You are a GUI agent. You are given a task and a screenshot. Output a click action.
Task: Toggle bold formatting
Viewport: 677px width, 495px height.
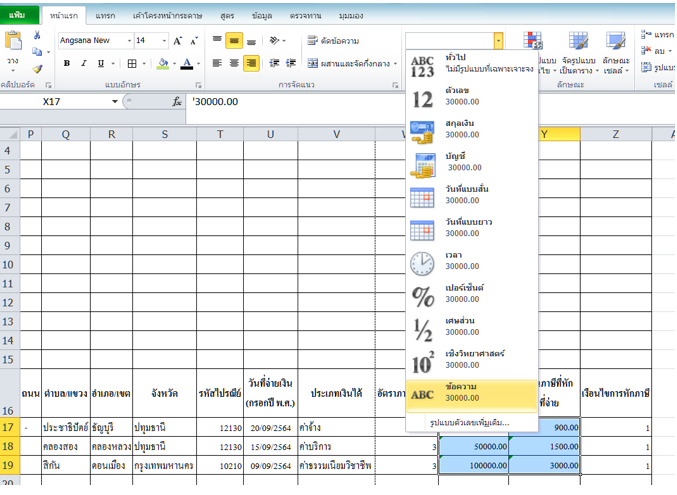(x=66, y=63)
